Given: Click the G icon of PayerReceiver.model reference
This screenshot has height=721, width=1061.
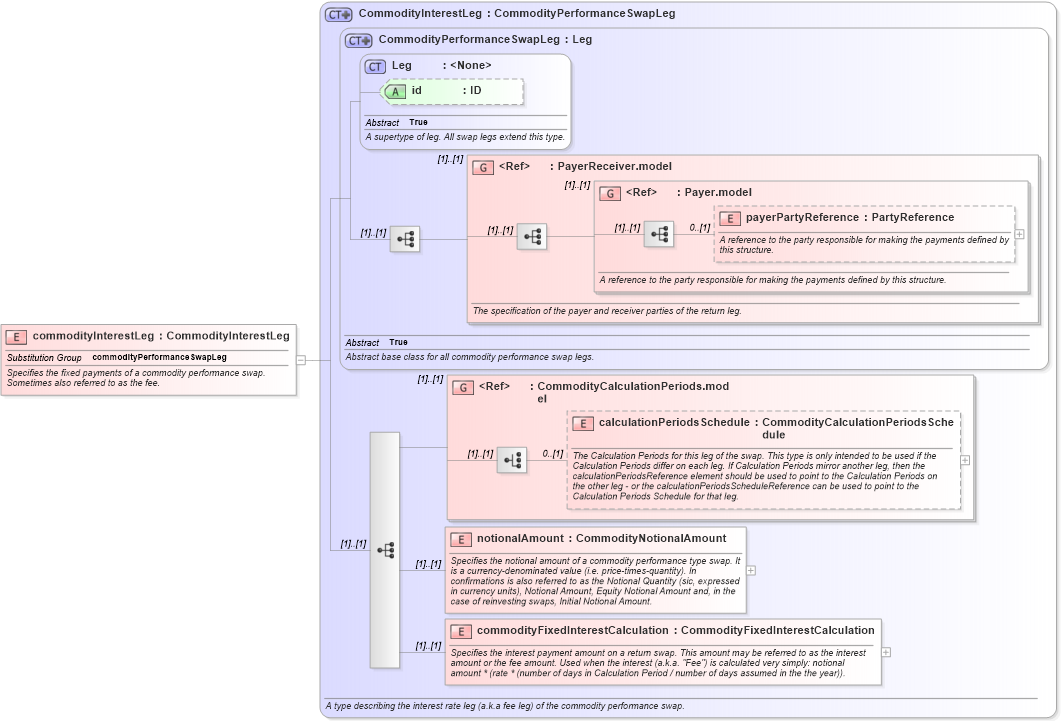Looking at the screenshot, I should click(482, 167).
